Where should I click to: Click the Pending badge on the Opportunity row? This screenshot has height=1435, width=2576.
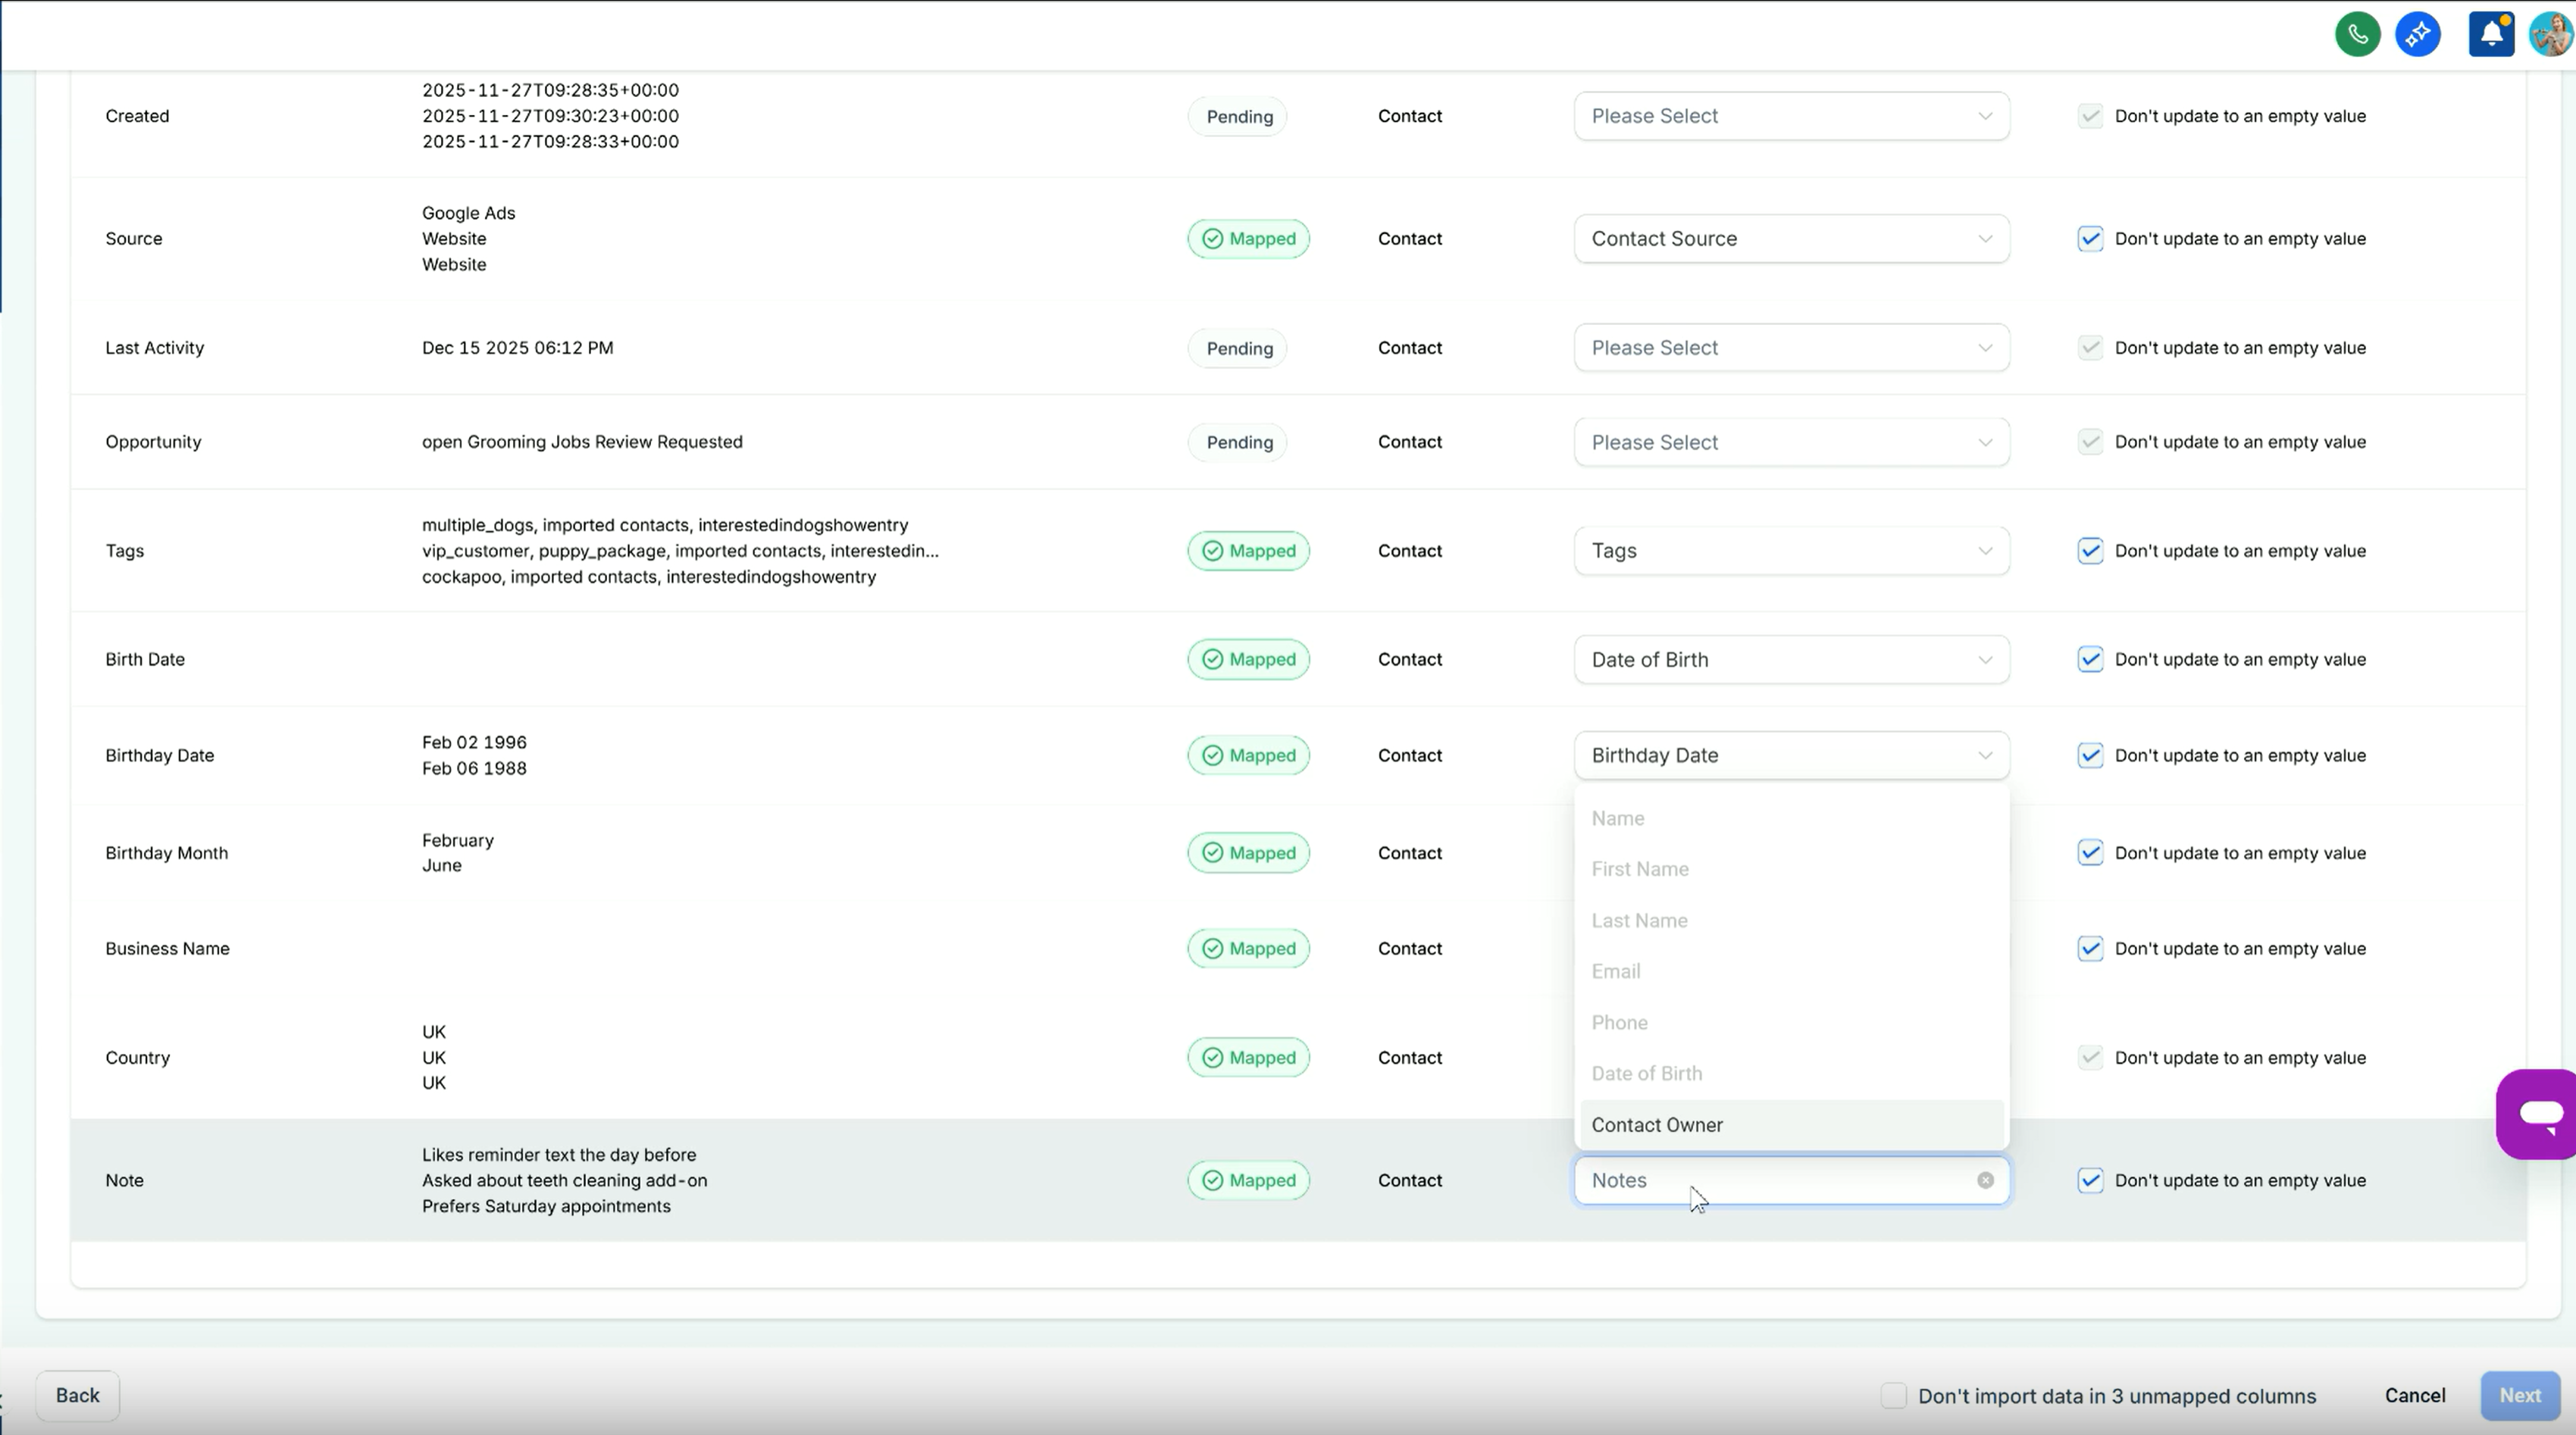pyautogui.click(x=1237, y=441)
